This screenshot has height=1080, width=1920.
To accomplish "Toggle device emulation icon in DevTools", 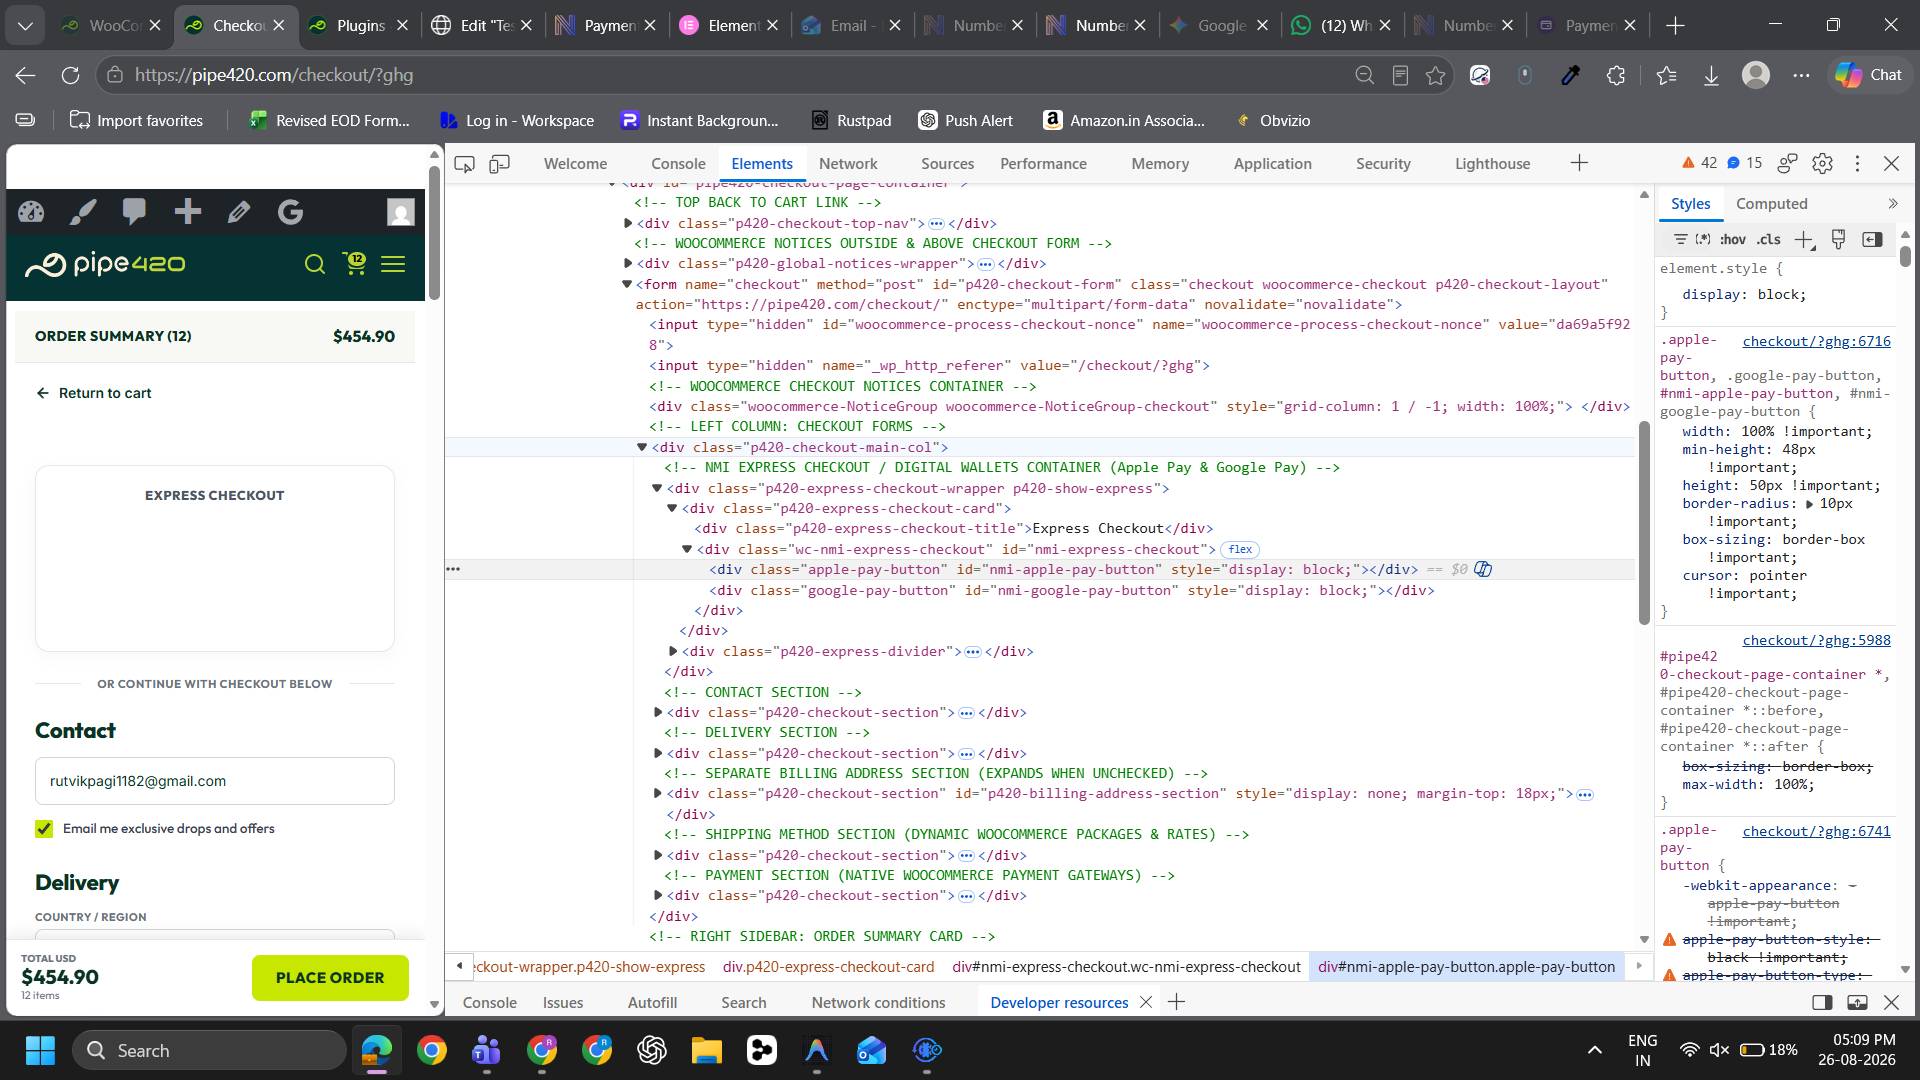I will click(499, 164).
